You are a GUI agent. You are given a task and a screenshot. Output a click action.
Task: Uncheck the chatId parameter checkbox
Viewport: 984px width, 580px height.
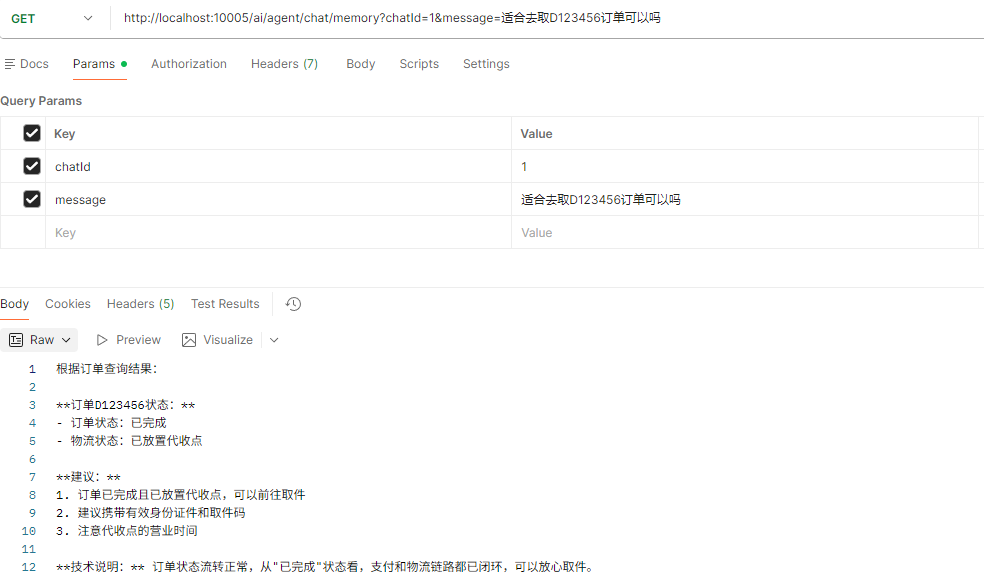pyautogui.click(x=32, y=166)
